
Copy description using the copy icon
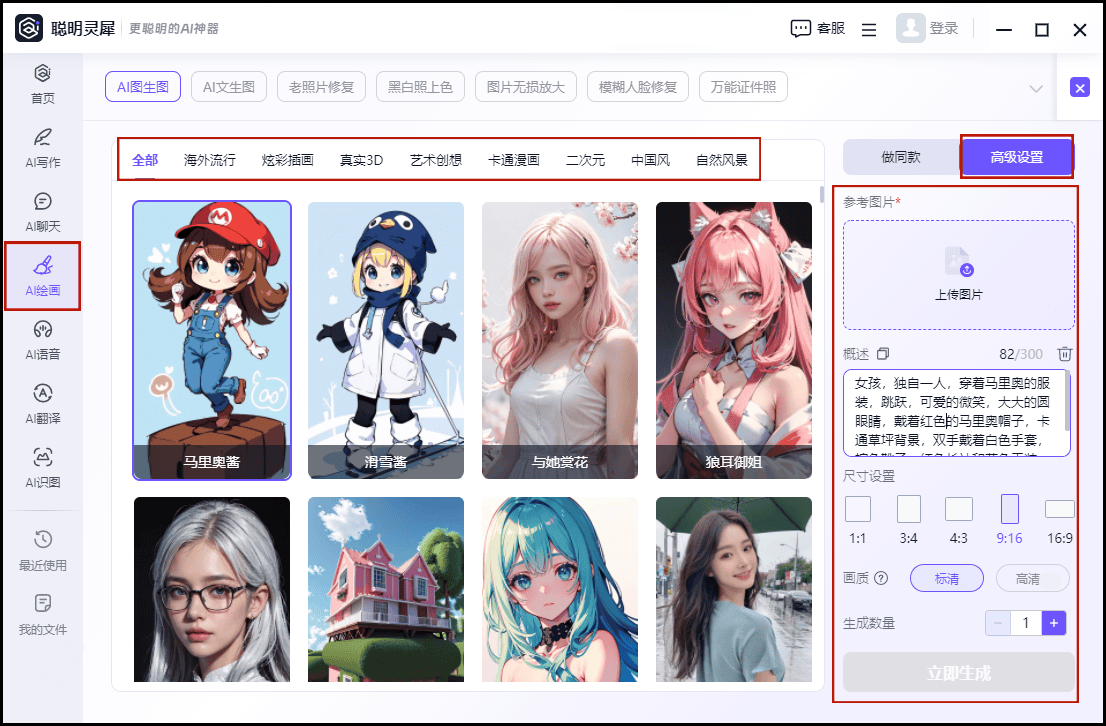[883, 354]
